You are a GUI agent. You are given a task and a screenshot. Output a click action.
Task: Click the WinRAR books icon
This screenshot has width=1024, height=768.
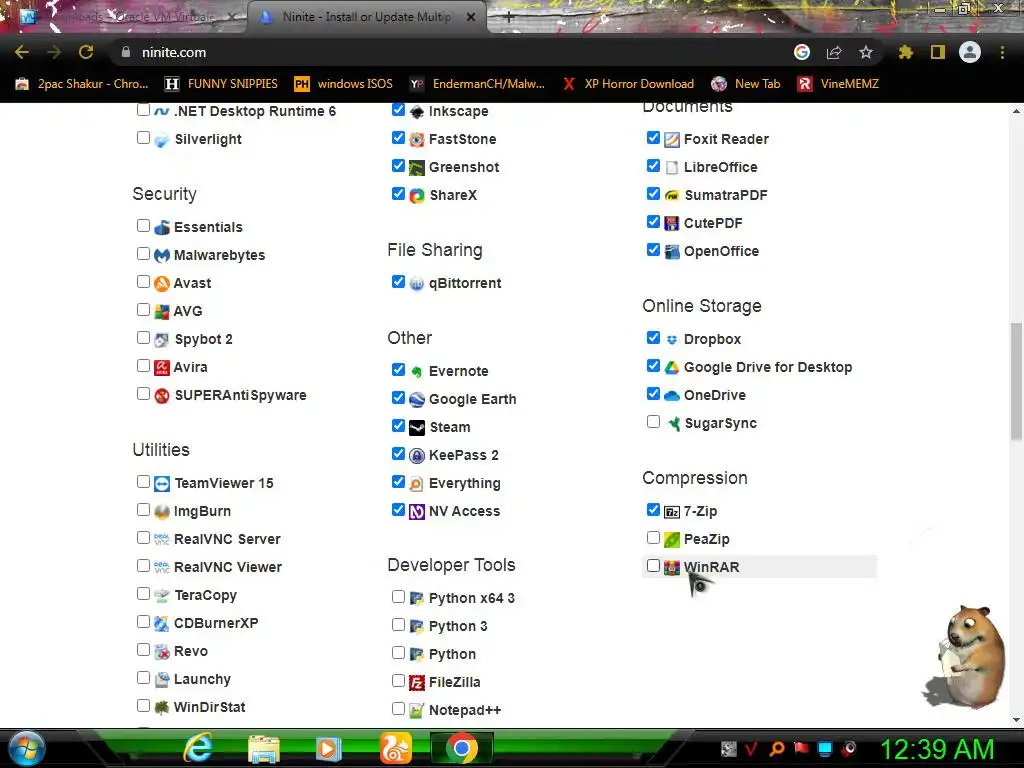[x=672, y=568]
